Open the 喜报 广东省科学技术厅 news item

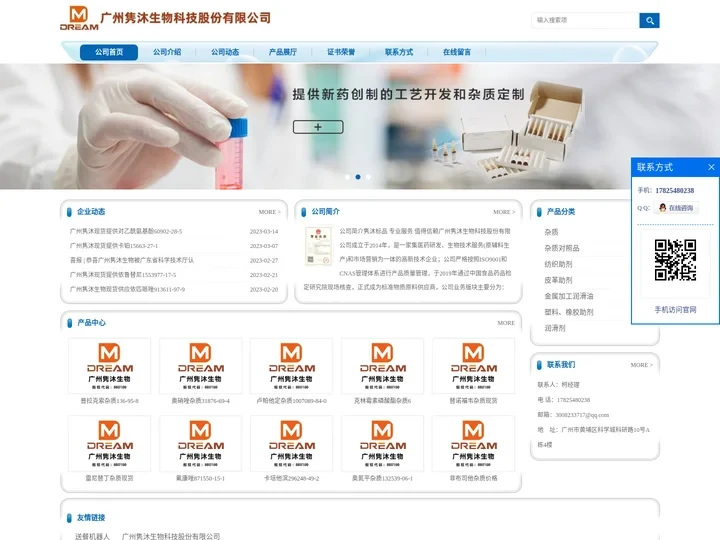(132, 260)
